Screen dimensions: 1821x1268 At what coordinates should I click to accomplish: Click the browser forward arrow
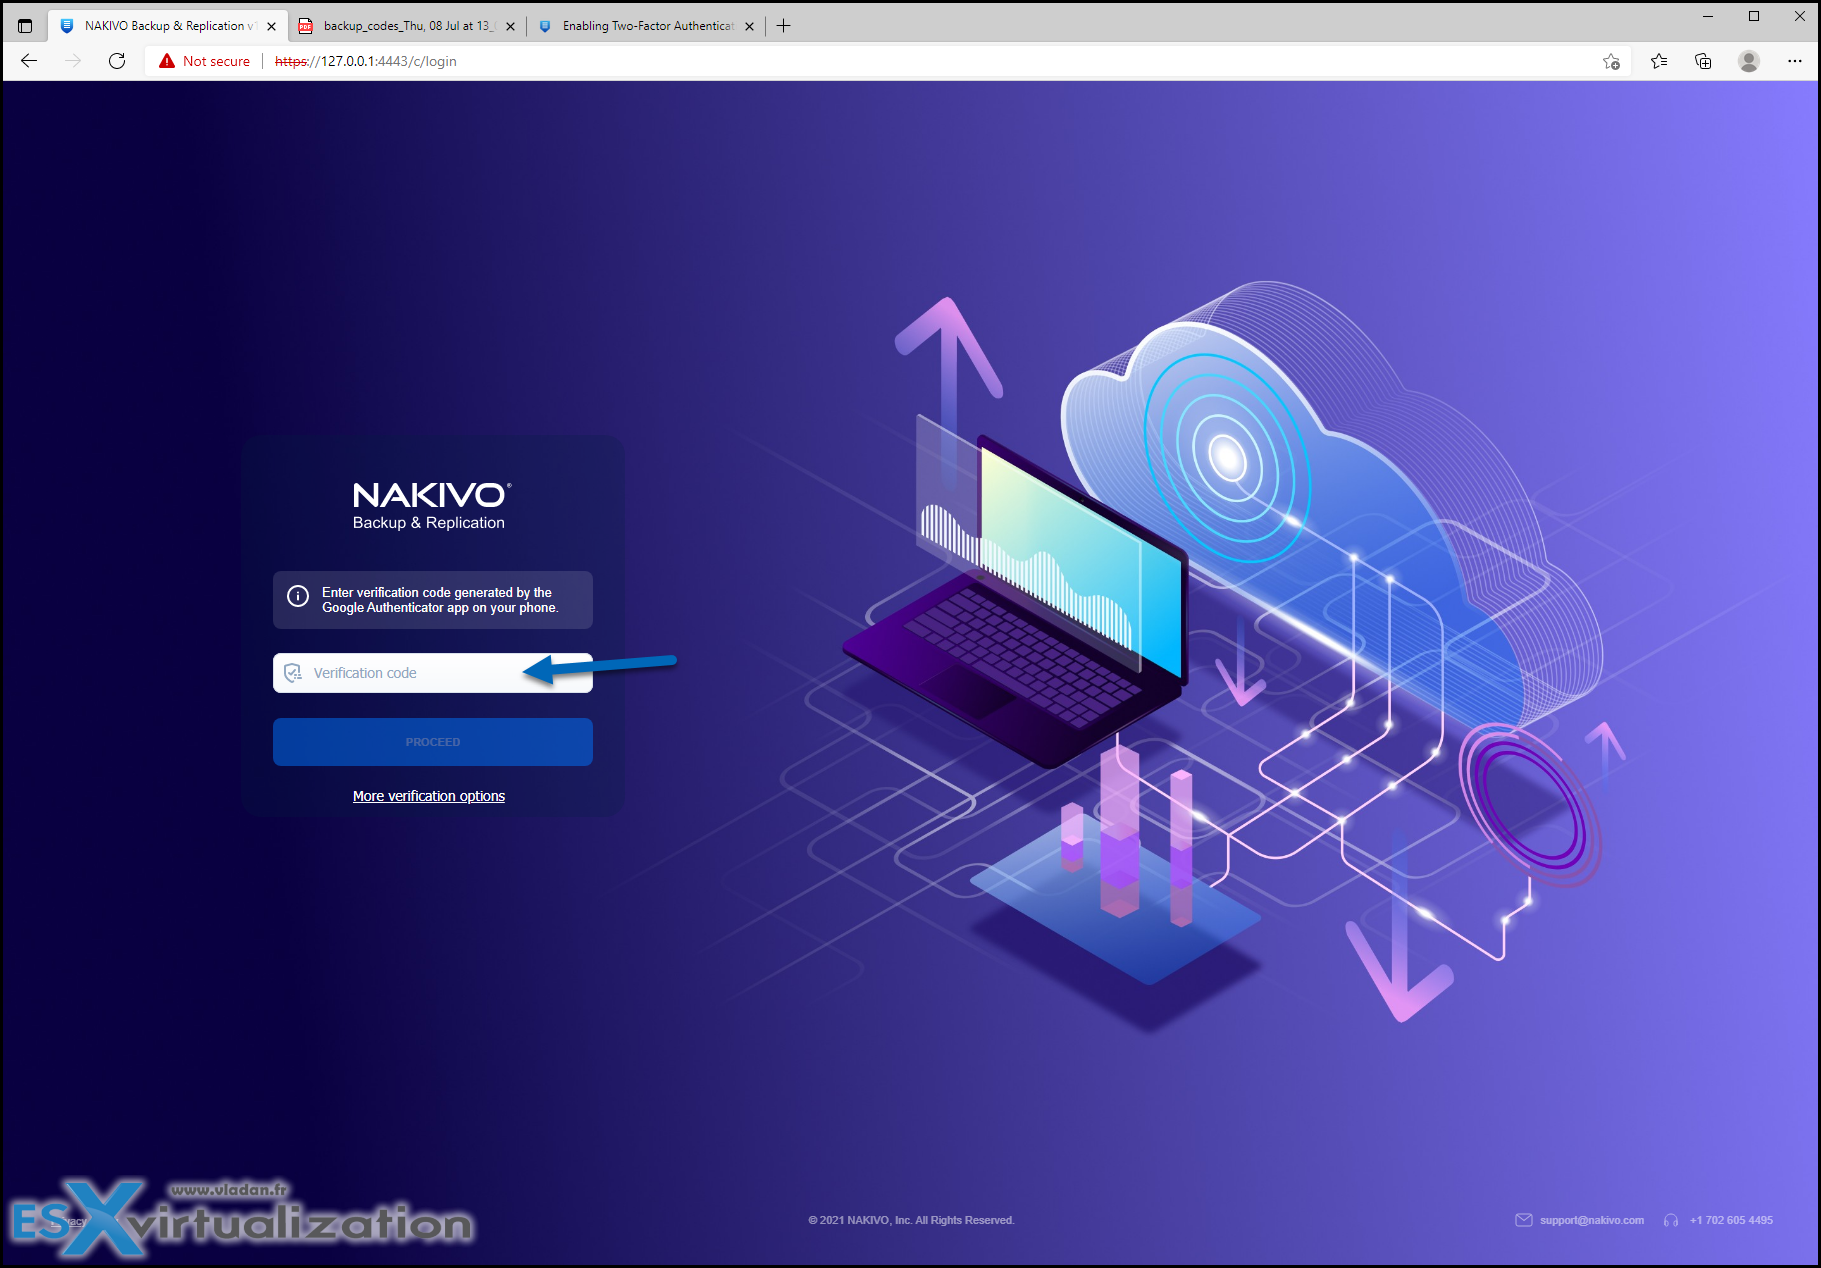[73, 61]
